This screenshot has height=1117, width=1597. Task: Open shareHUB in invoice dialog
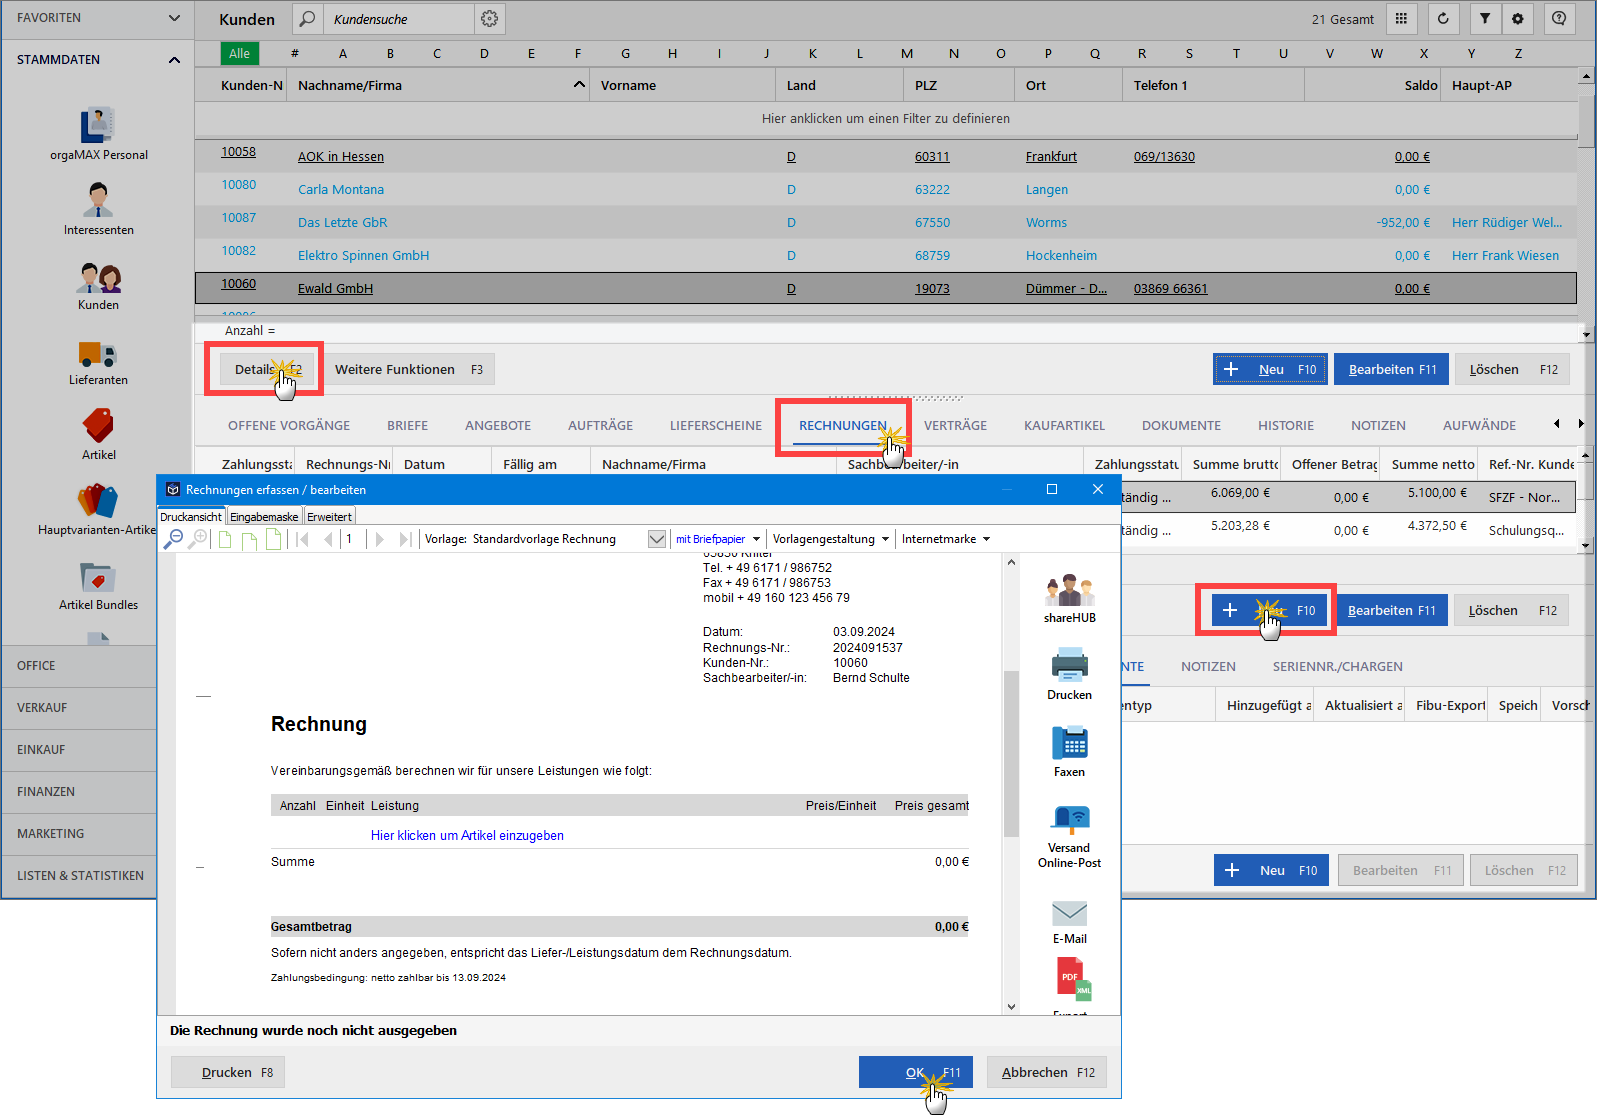[1069, 599]
